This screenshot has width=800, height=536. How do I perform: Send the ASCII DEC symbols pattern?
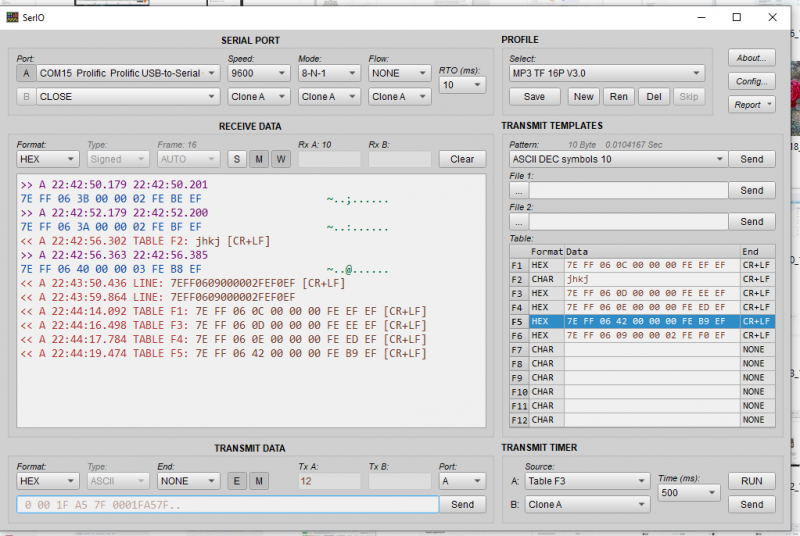(752, 159)
